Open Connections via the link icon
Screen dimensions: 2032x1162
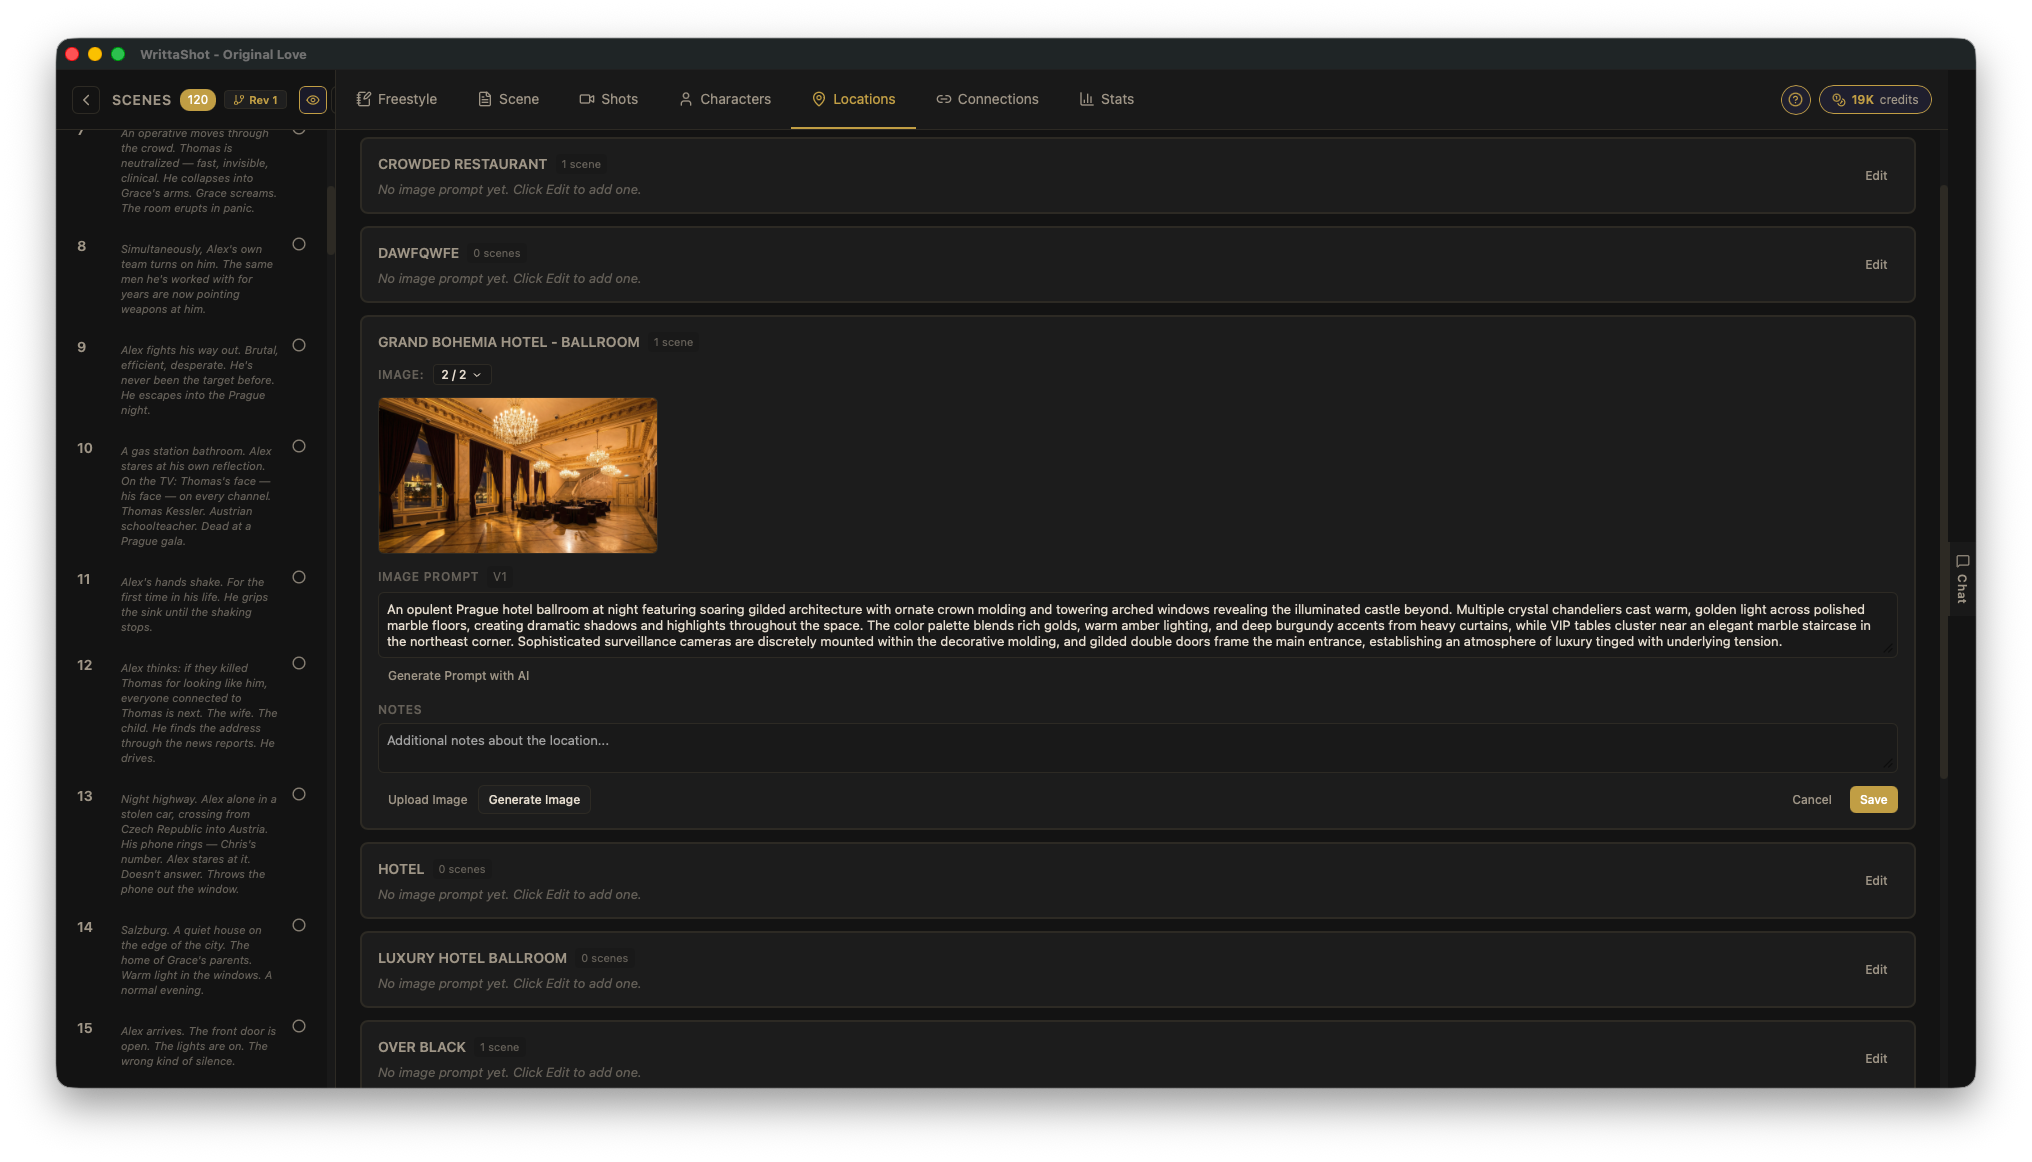(x=943, y=99)
